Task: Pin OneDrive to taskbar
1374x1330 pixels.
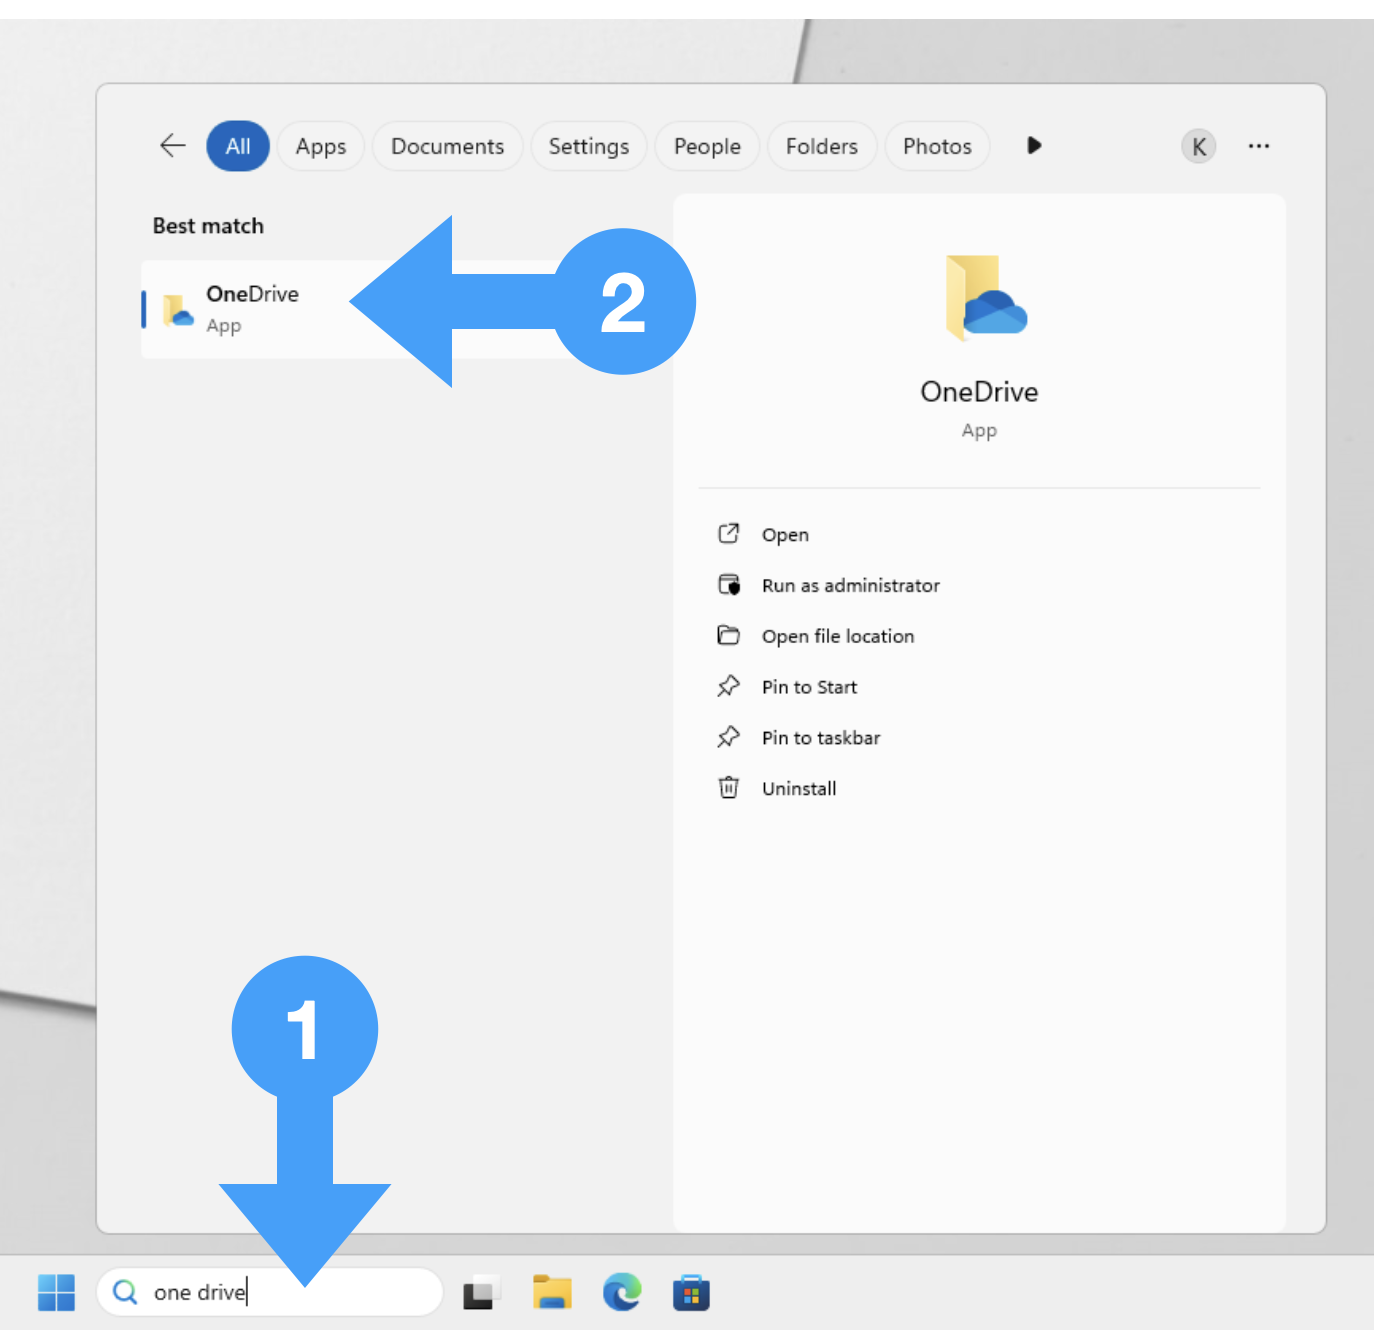Action: coord(820,738)
